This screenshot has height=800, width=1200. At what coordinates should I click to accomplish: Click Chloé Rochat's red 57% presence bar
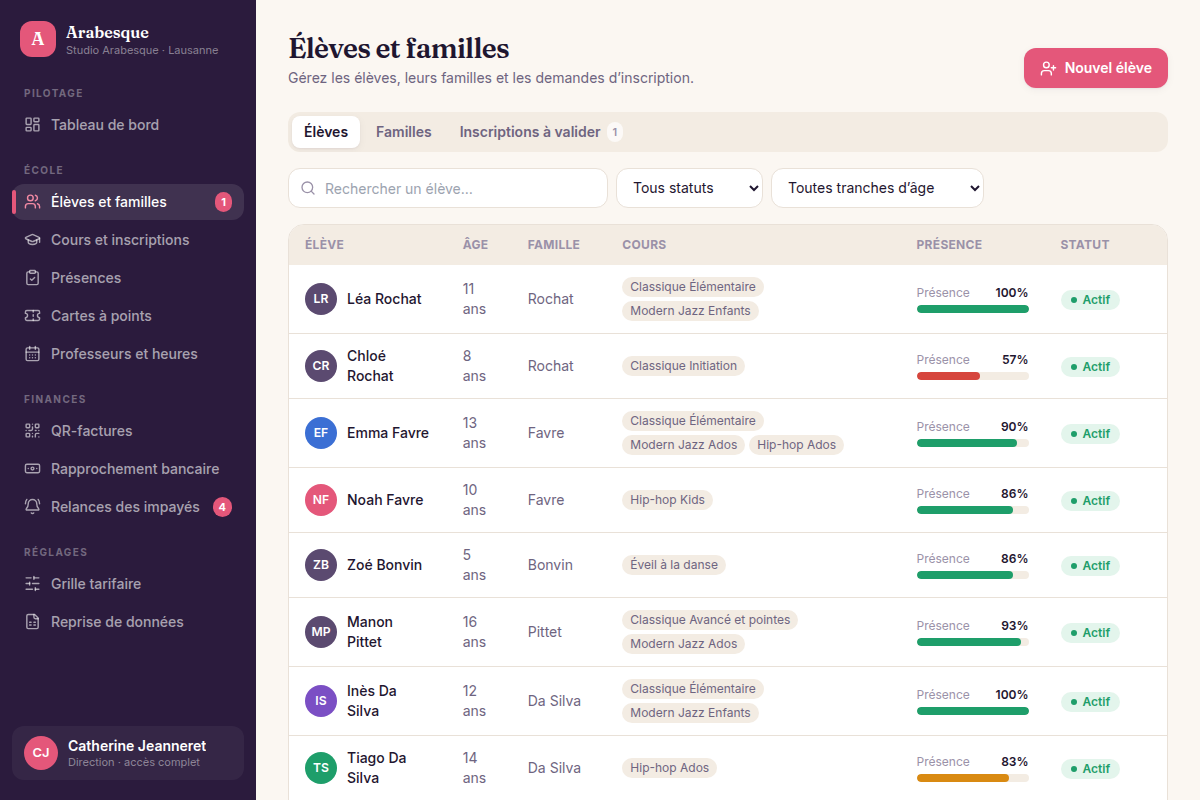pyautogui.click(x=973, y=376)
